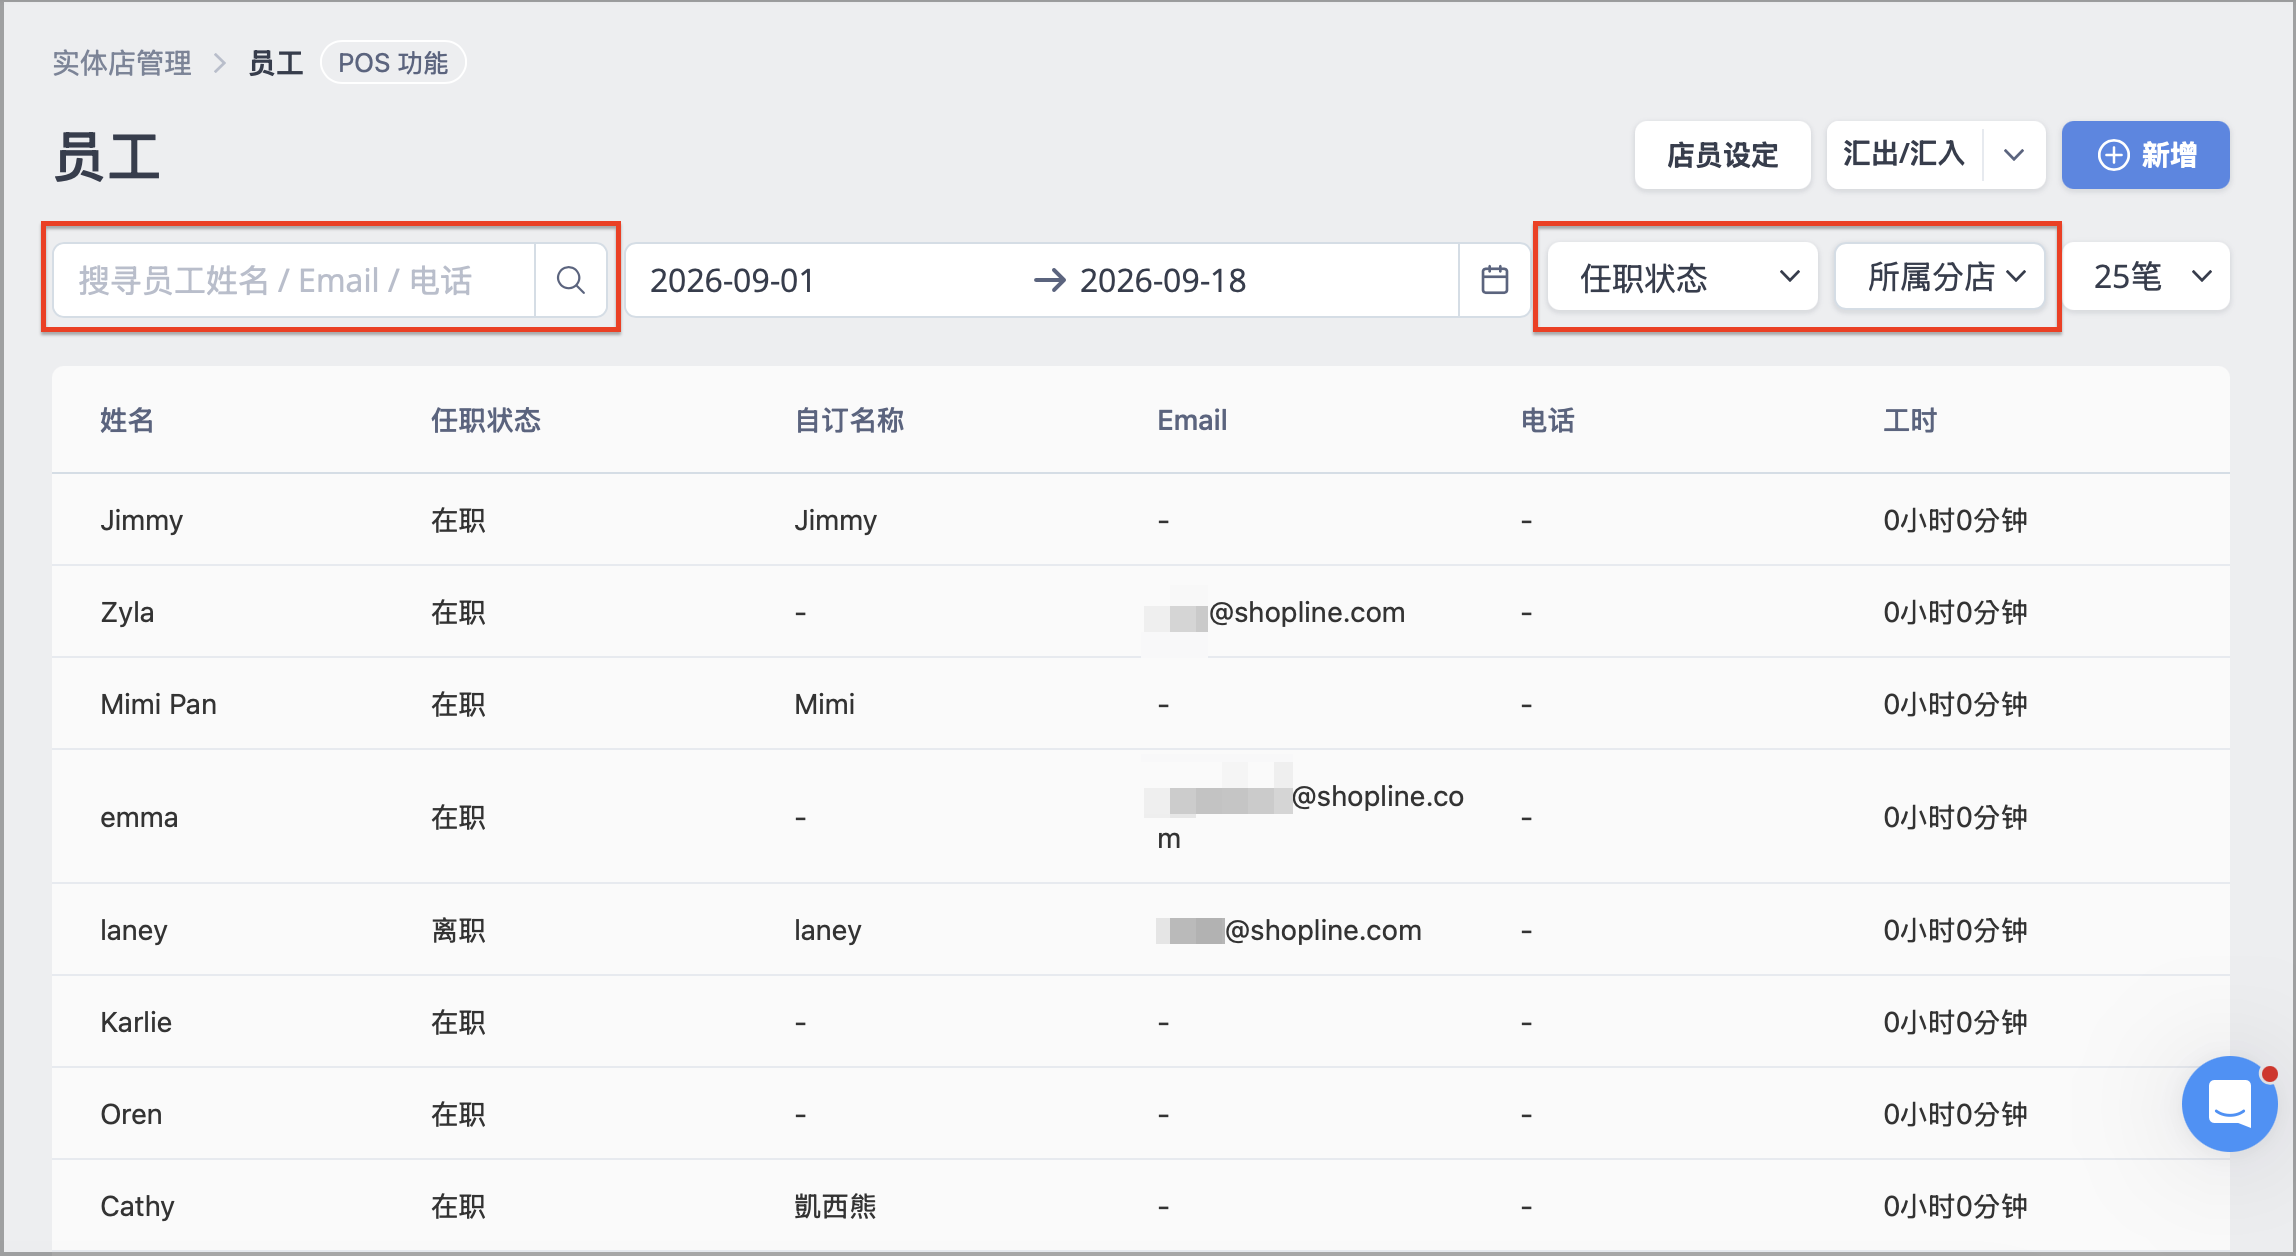Screen dimensions: 2296x1256
Task: Focus the employee name/Email/phone search field
Action: (x=294, y=280)
